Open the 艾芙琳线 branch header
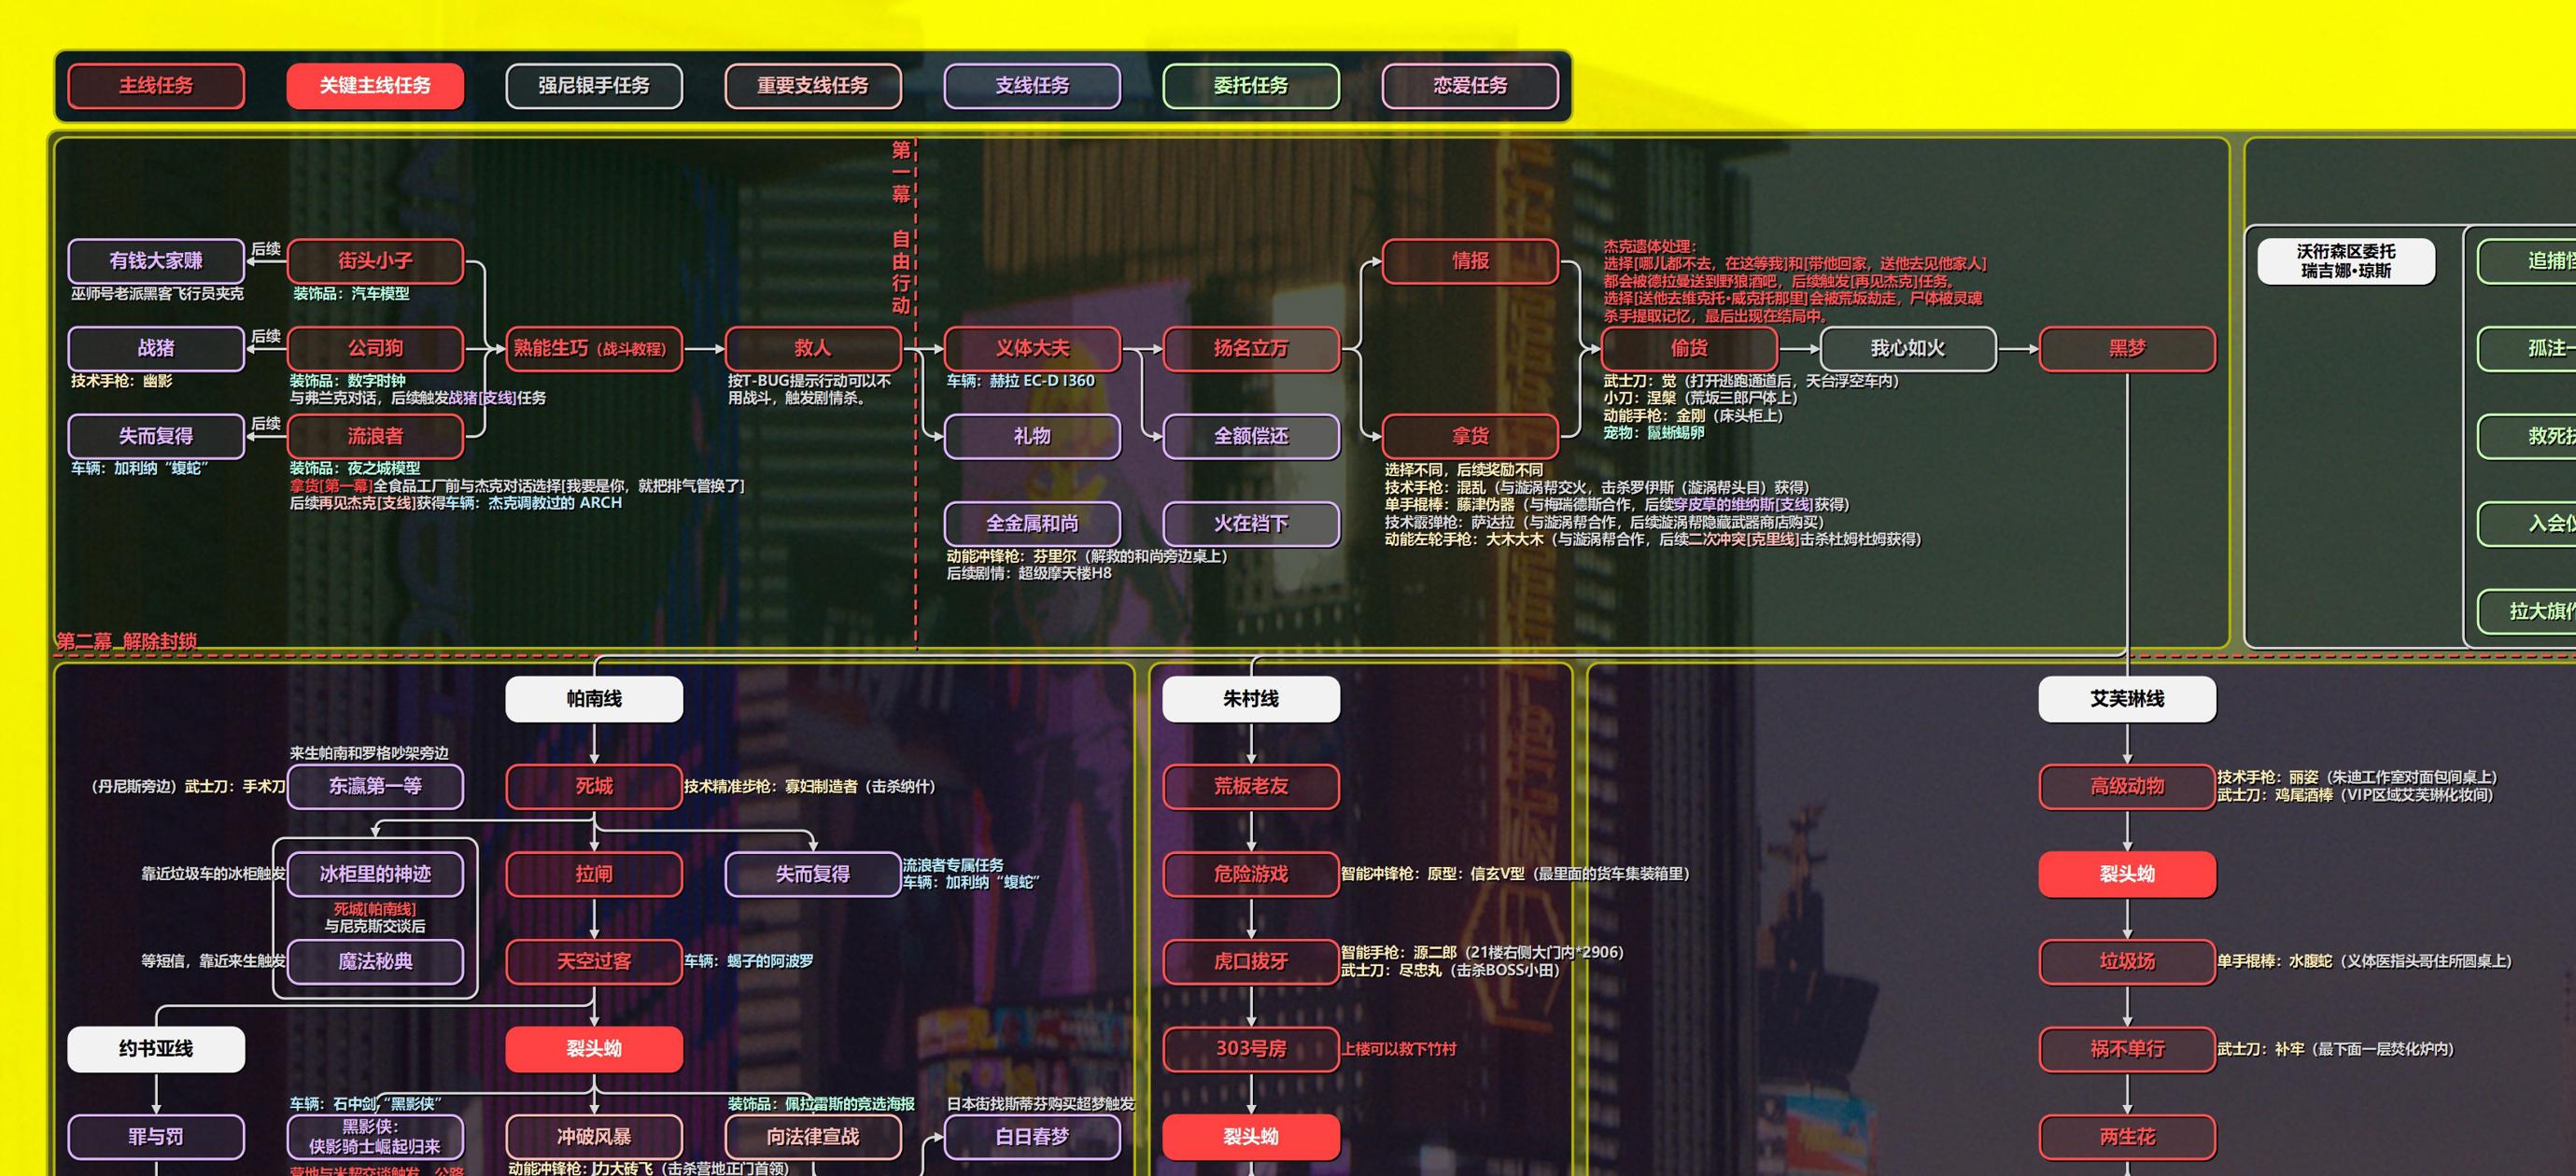 [2127, 699]
